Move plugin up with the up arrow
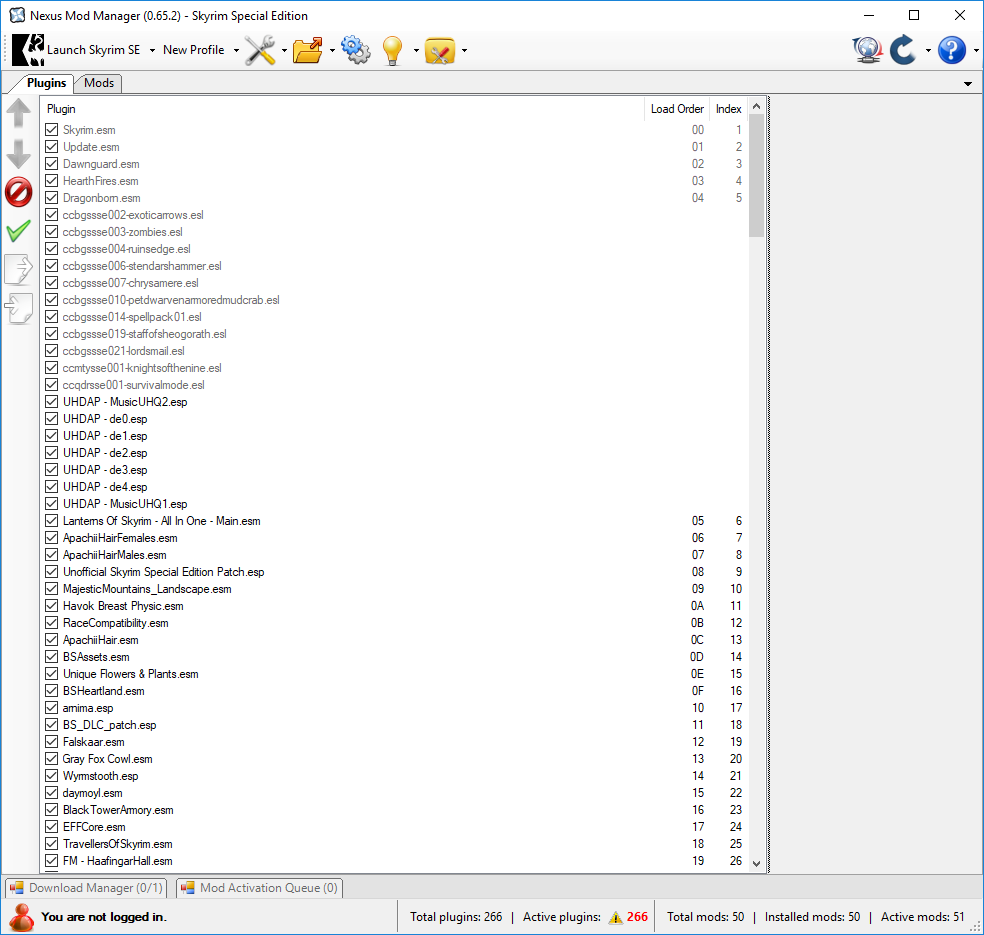Image resolution: width=984 pixels, height=935 pixels. [x=19, y=113]
